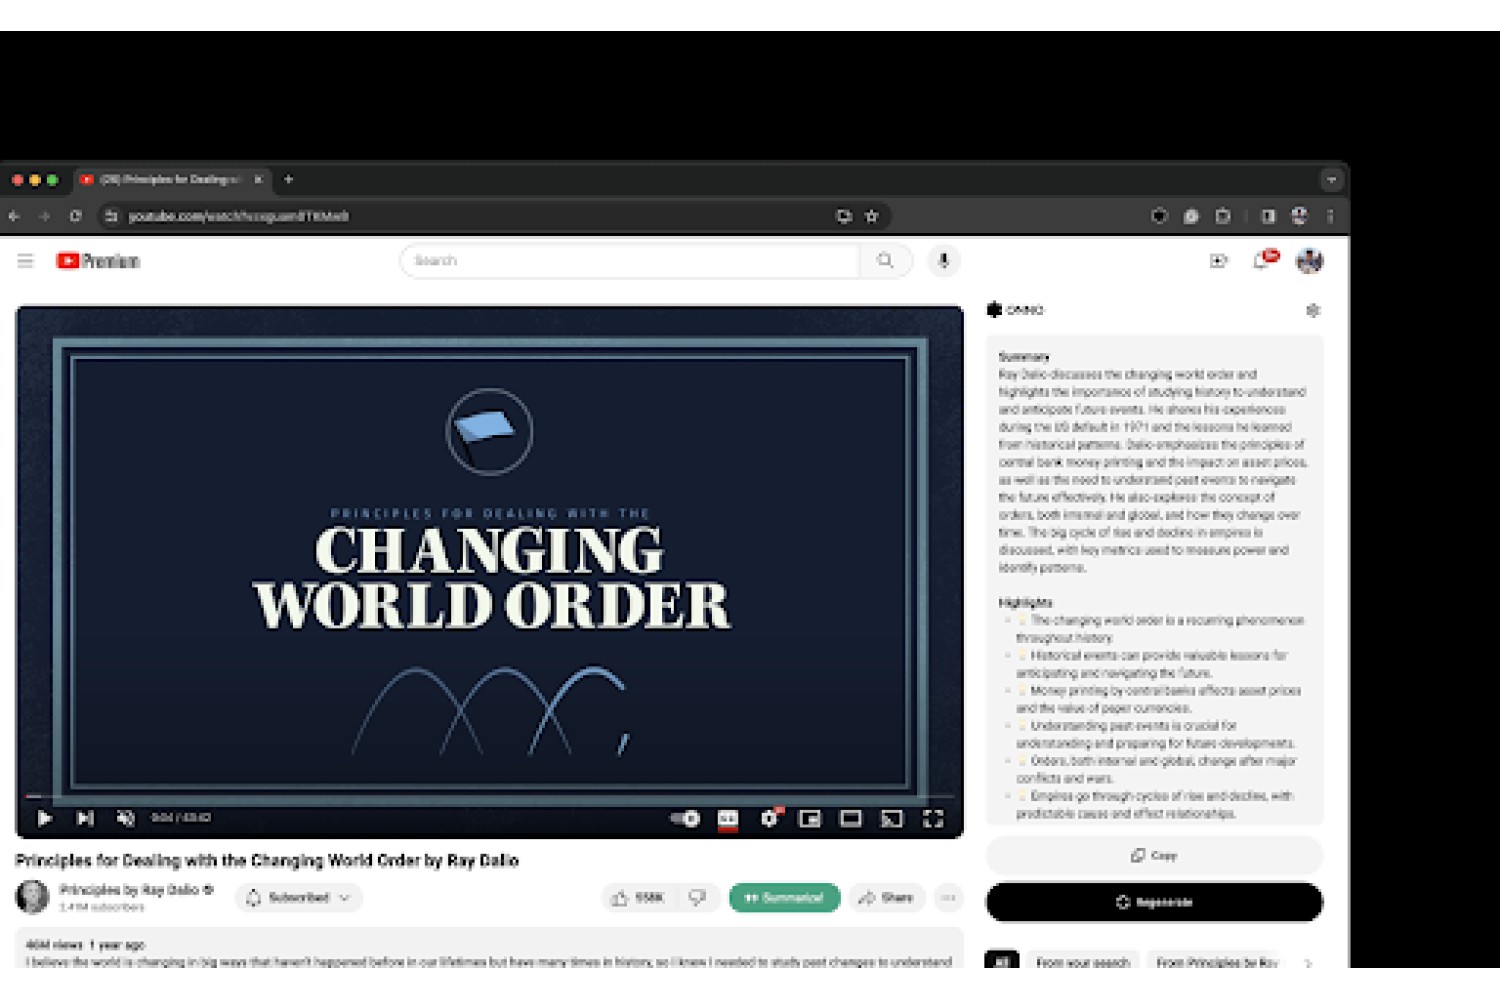The height and width of the screenshot is (1000, 1500).
Task: Toggle subtitles/closed captions
Action: tap(728, 819)
